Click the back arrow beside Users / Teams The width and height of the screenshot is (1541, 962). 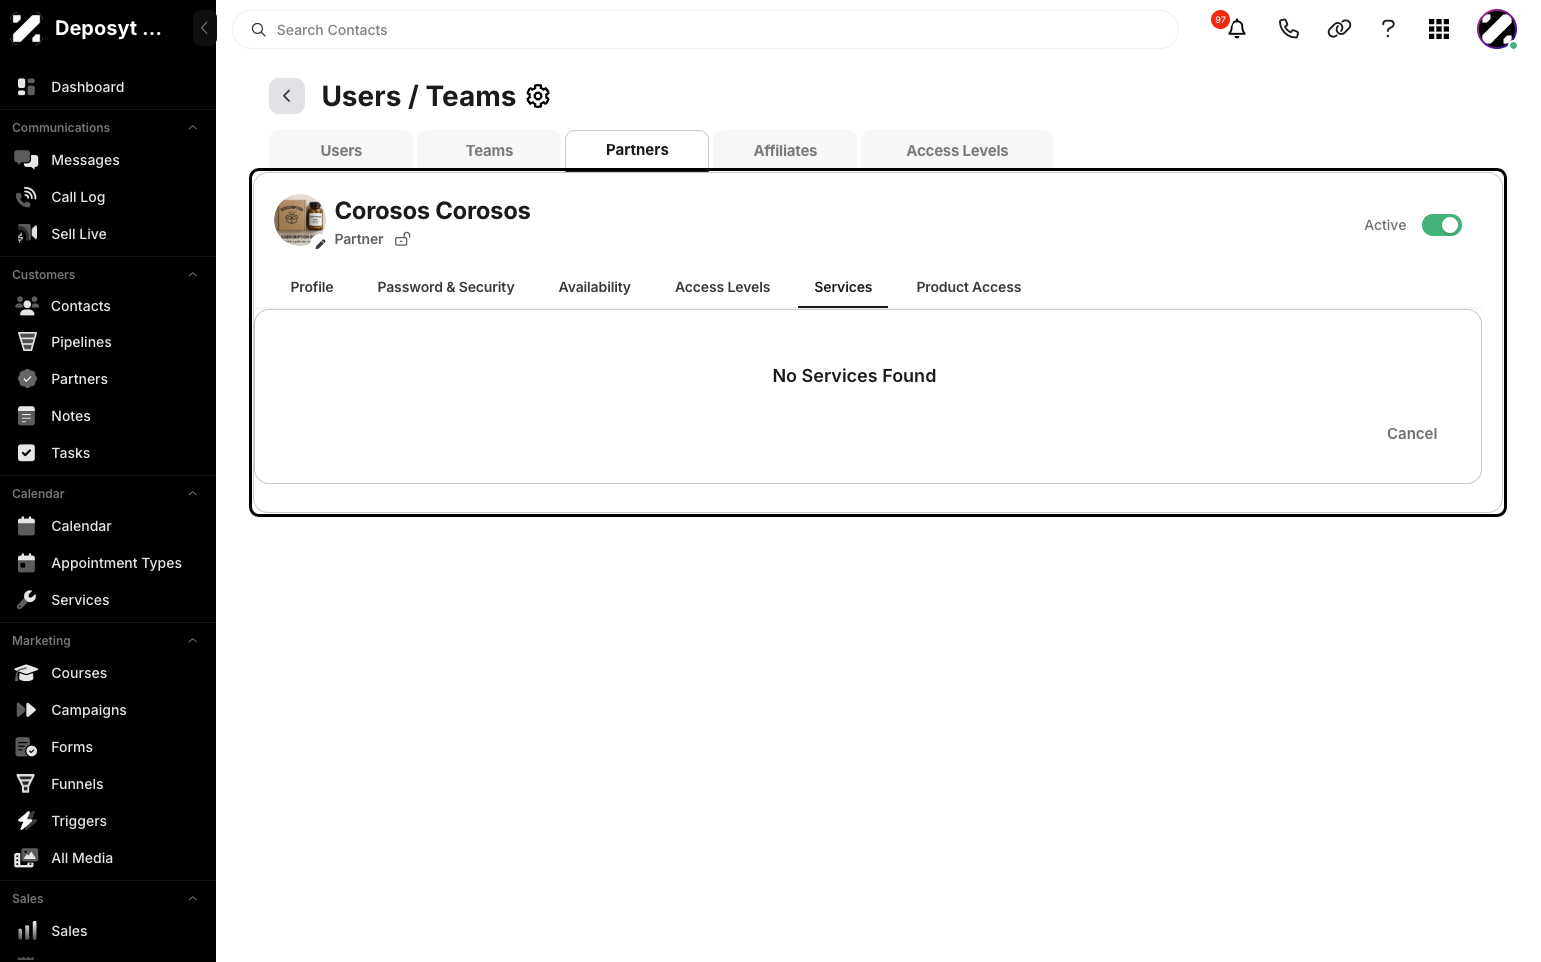pyautogui.click(x=287, y=96)
